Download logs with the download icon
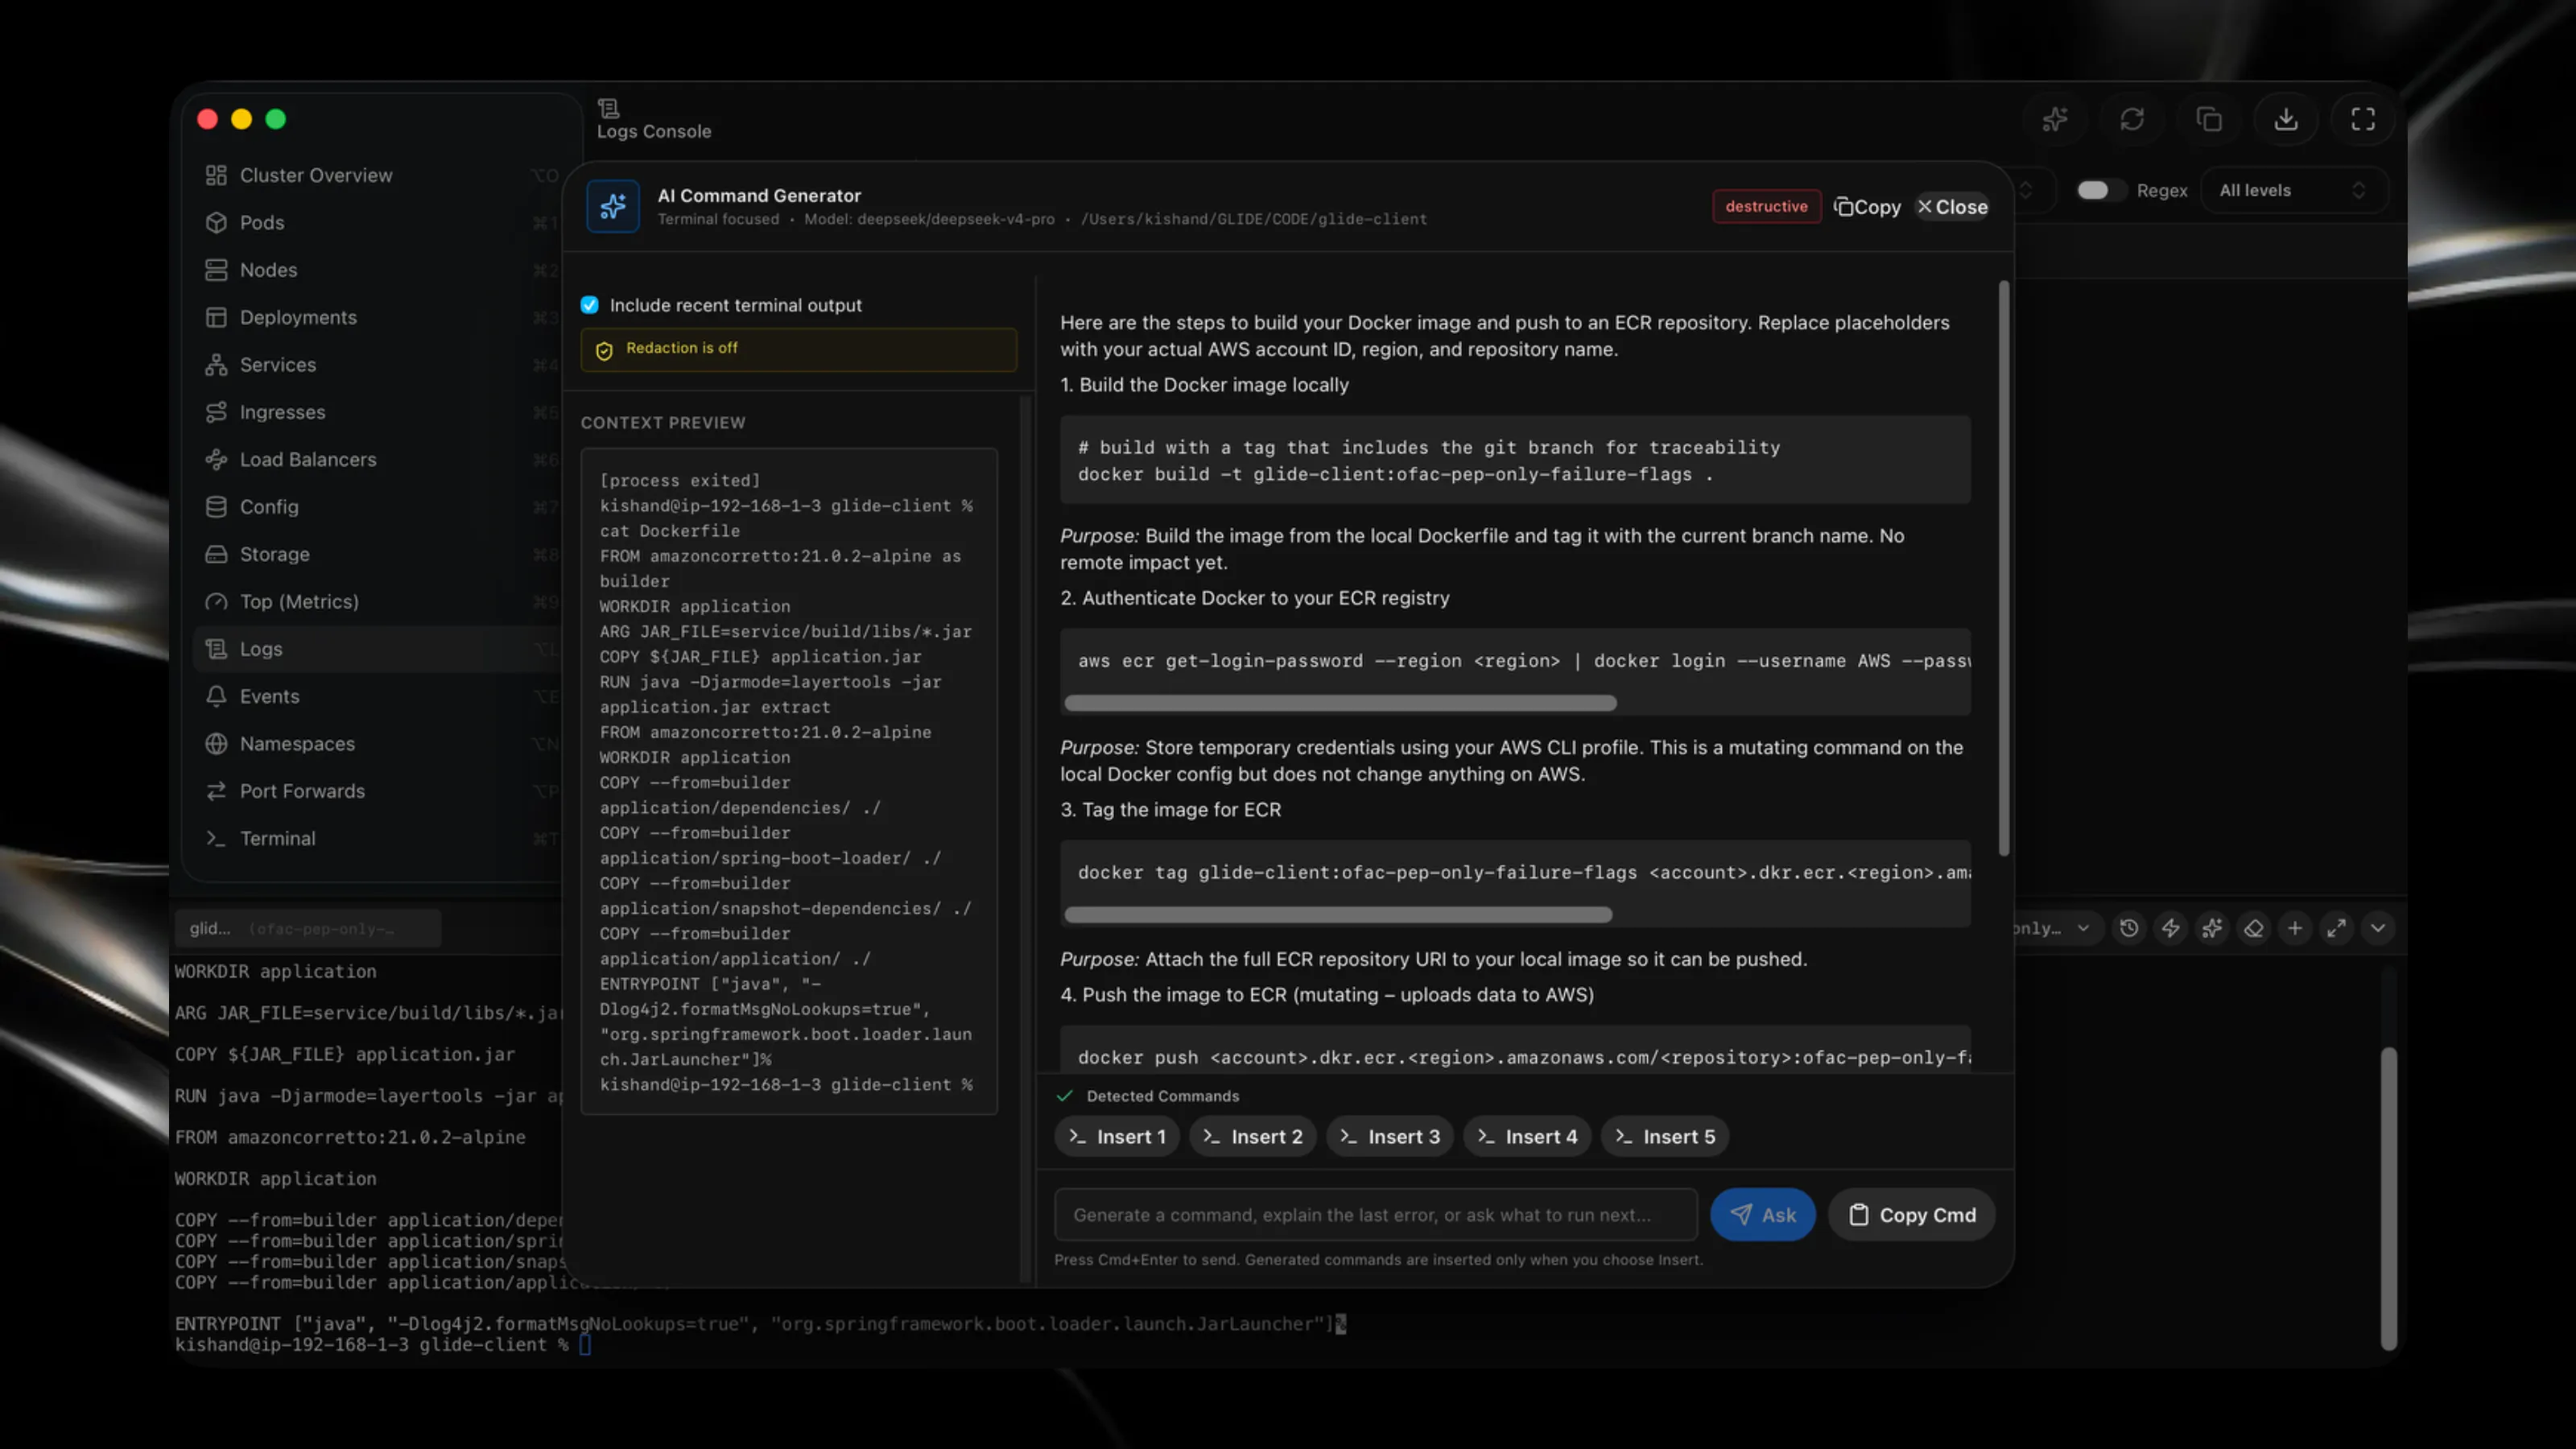Screen dimensions: 2576x1449 [x=2285, y=120]
